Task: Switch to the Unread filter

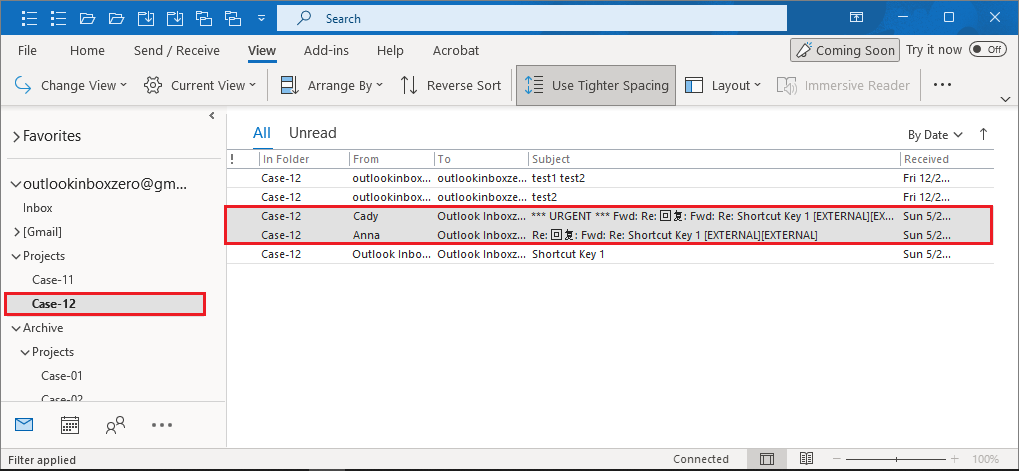Action: 313,133
